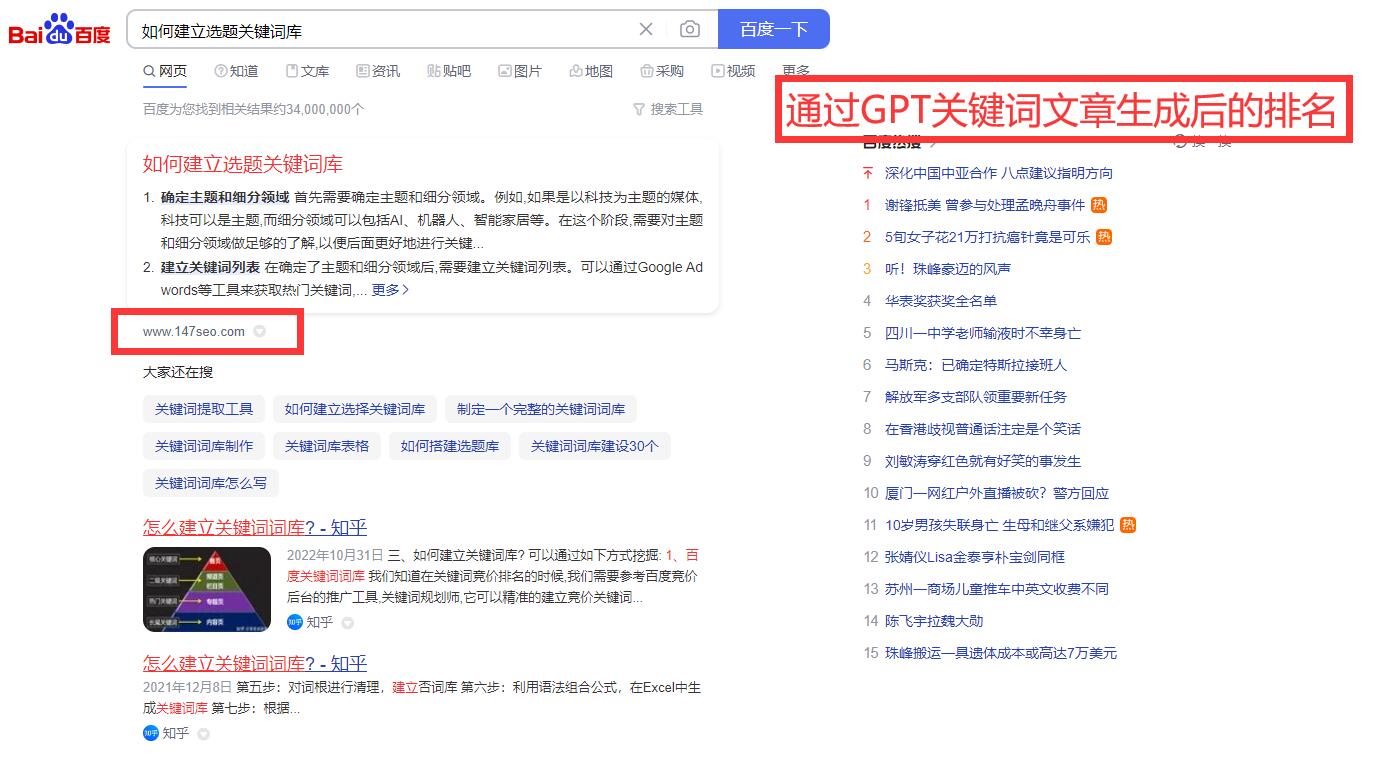Open the 资讯 tab
Viewport: 1380px width, 759px height.
(x=378, y=71)
